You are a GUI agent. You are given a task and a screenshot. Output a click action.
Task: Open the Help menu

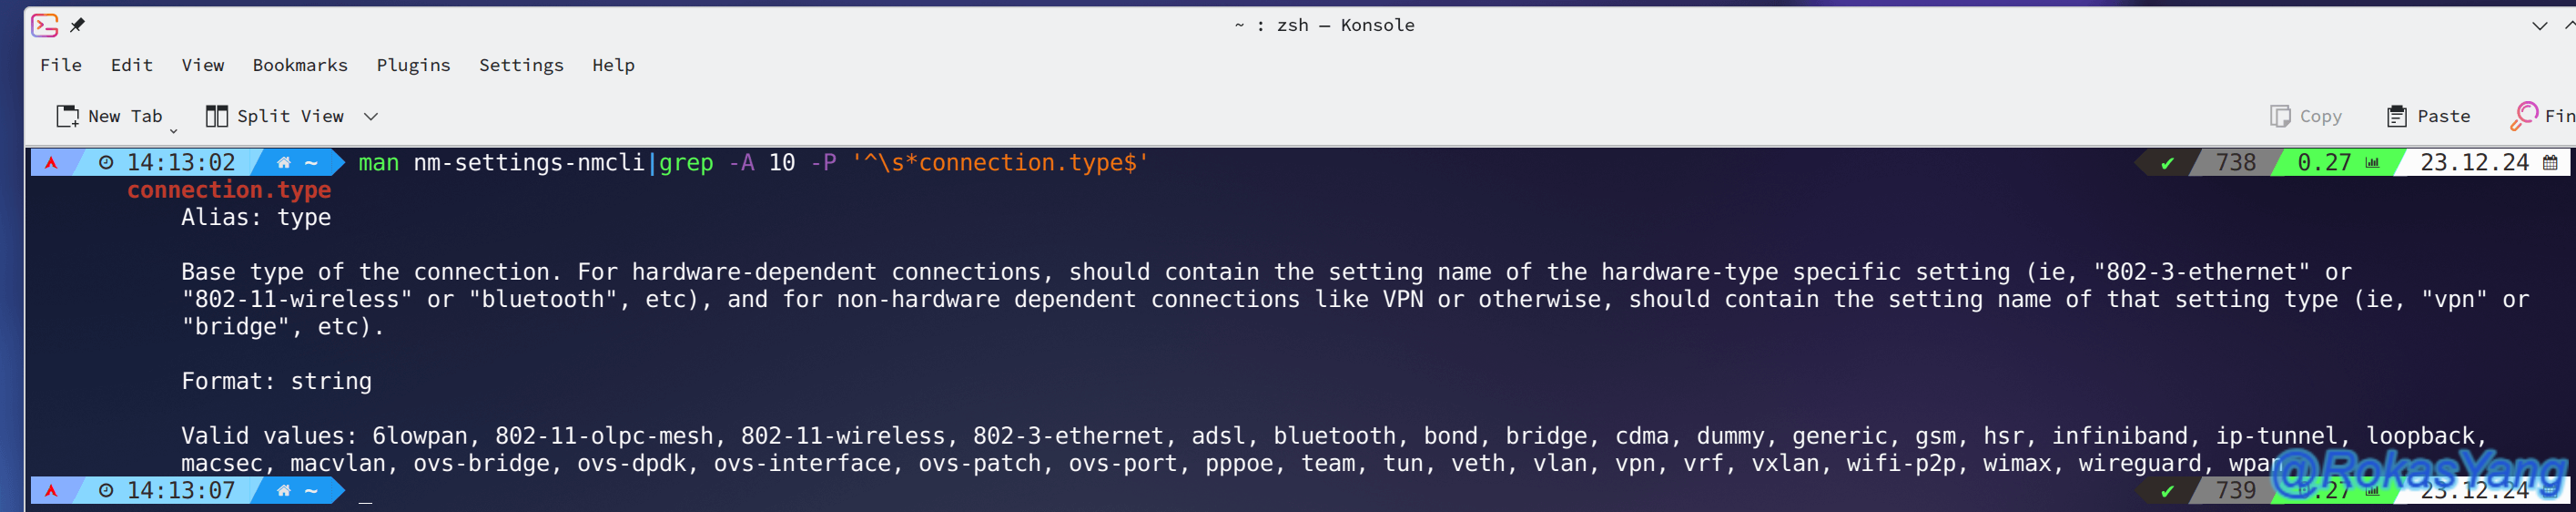coord(613,65)
